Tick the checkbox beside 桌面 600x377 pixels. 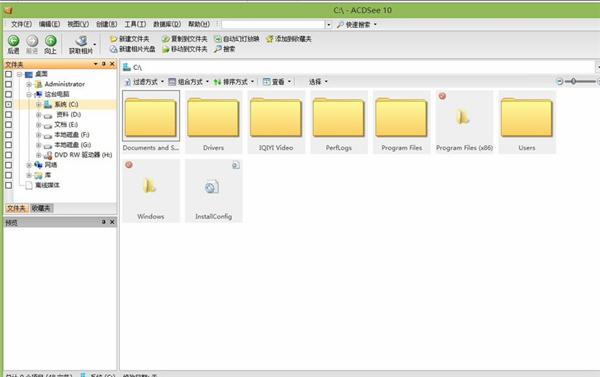(x=8, y=74)
